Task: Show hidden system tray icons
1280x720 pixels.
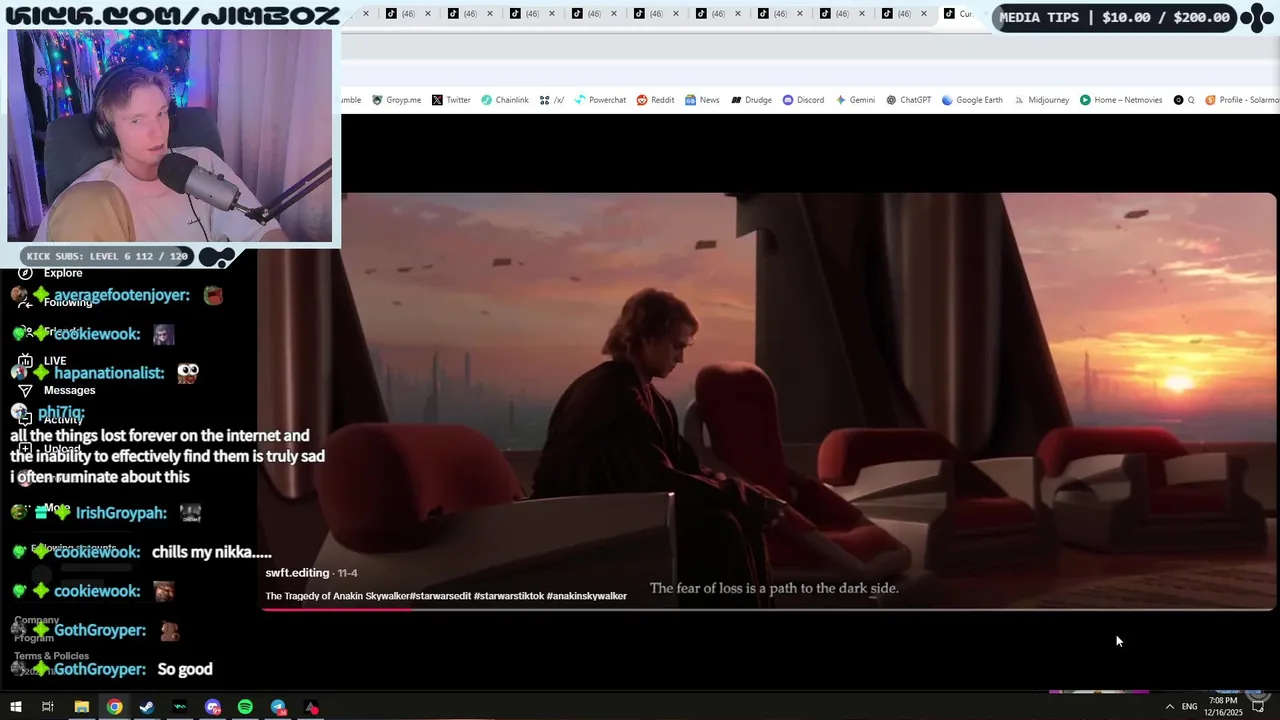Action: (1169, 707)
